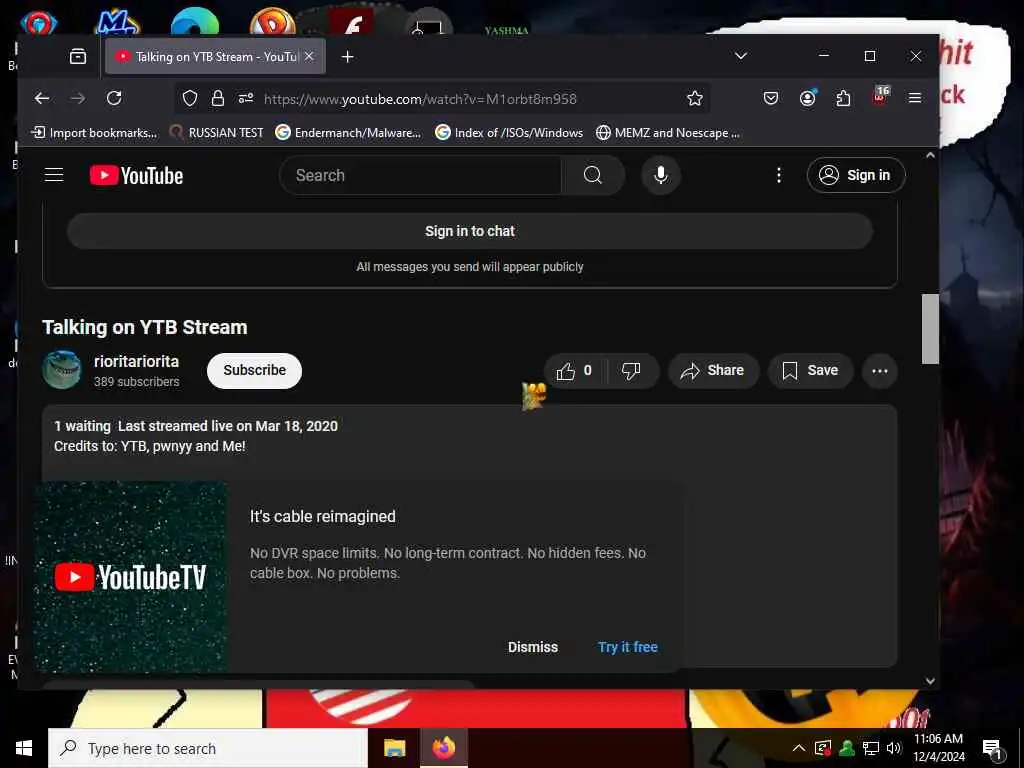1024x768 pixels.
Task: Click the page vertical scrollbar thumb
Action: pos(930,328)
